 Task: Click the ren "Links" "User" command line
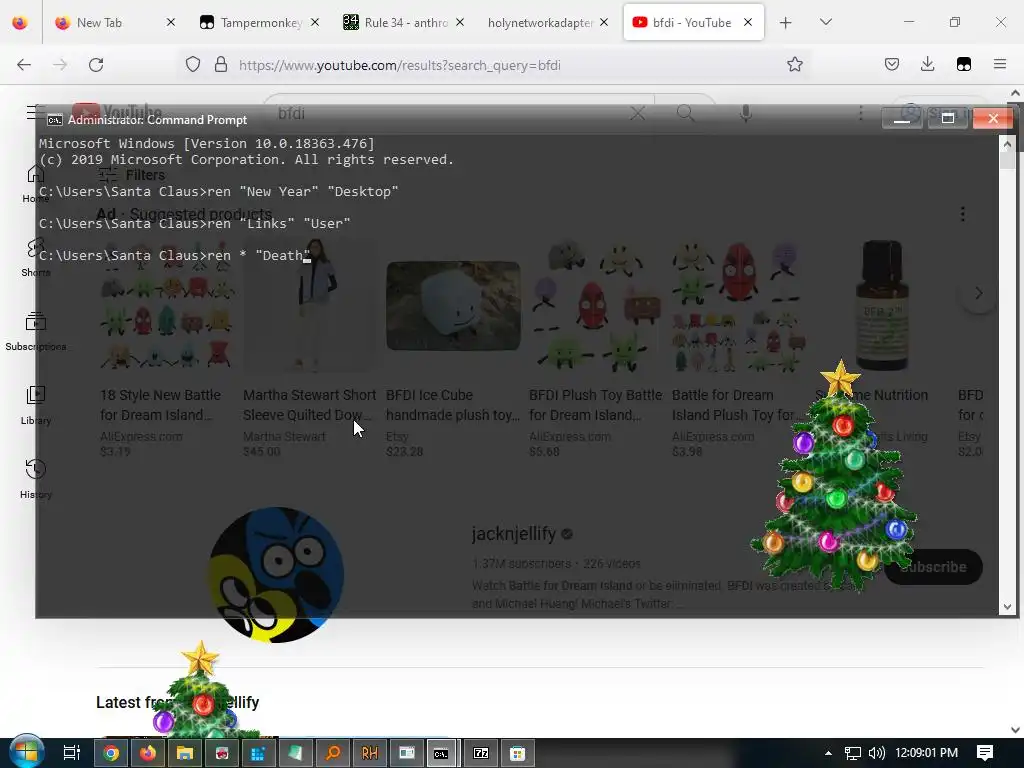(195, 224)
